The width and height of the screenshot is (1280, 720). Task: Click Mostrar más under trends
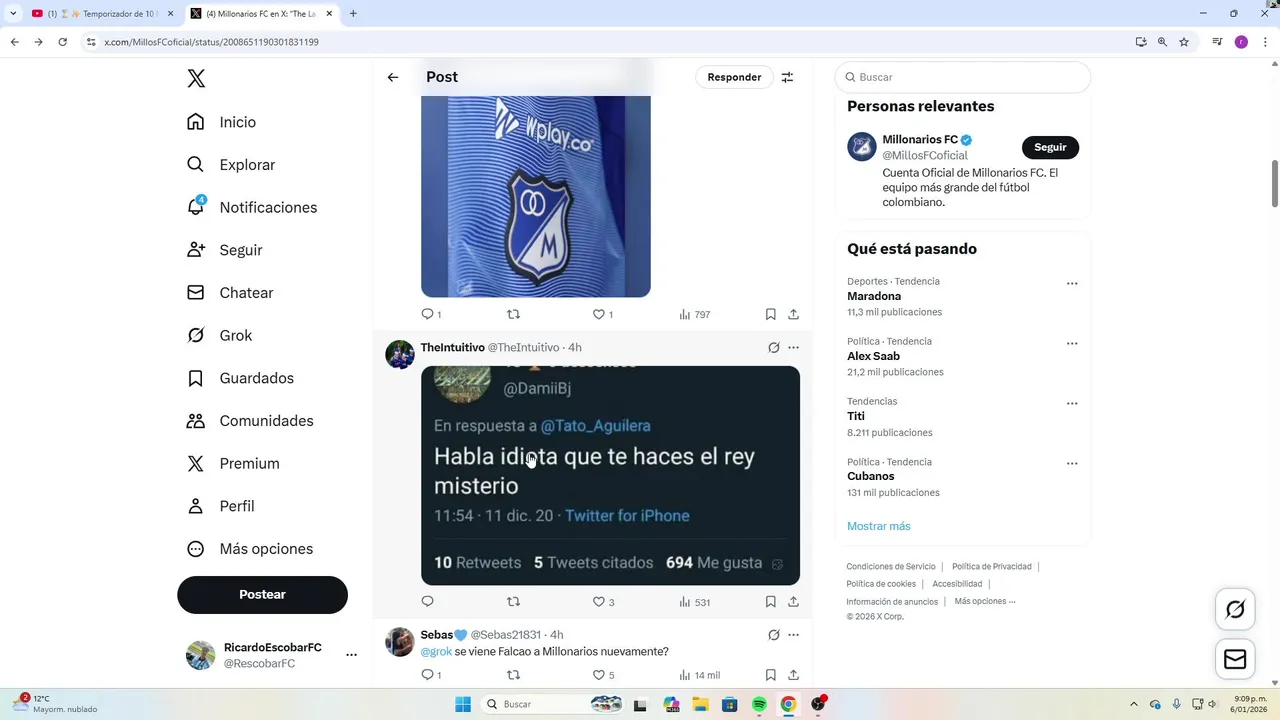(x=879, y=526)
